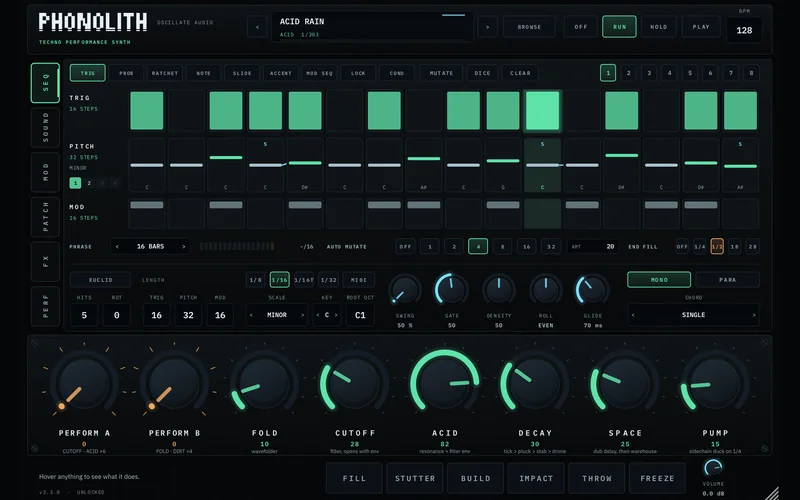Trigger the FREEZE button

point(657,479)
